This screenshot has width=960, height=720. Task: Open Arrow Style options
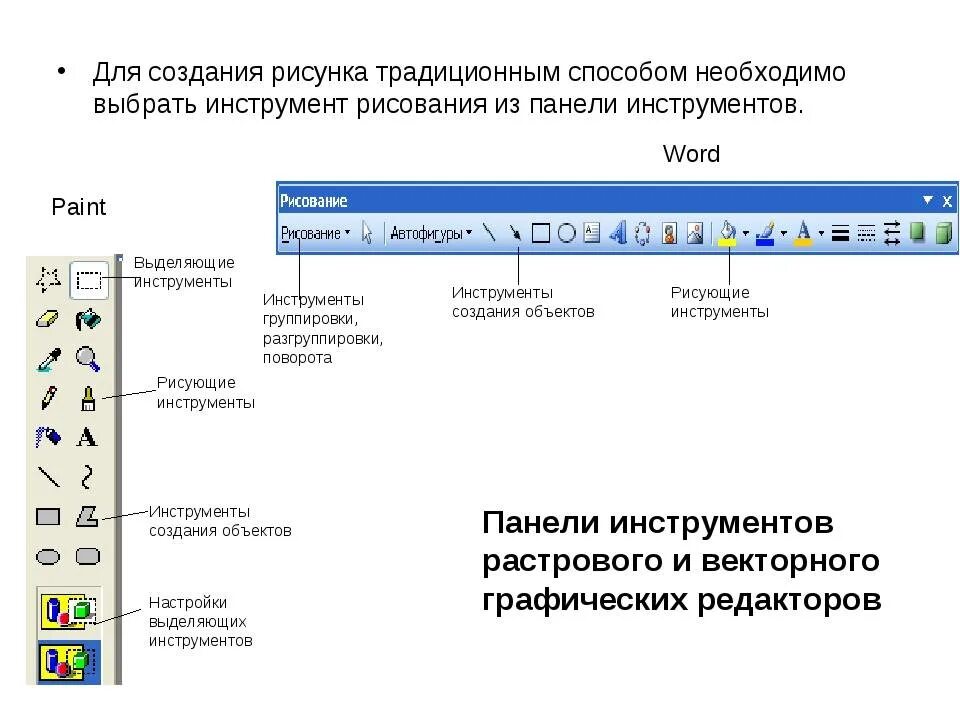[x=892, y=233]
